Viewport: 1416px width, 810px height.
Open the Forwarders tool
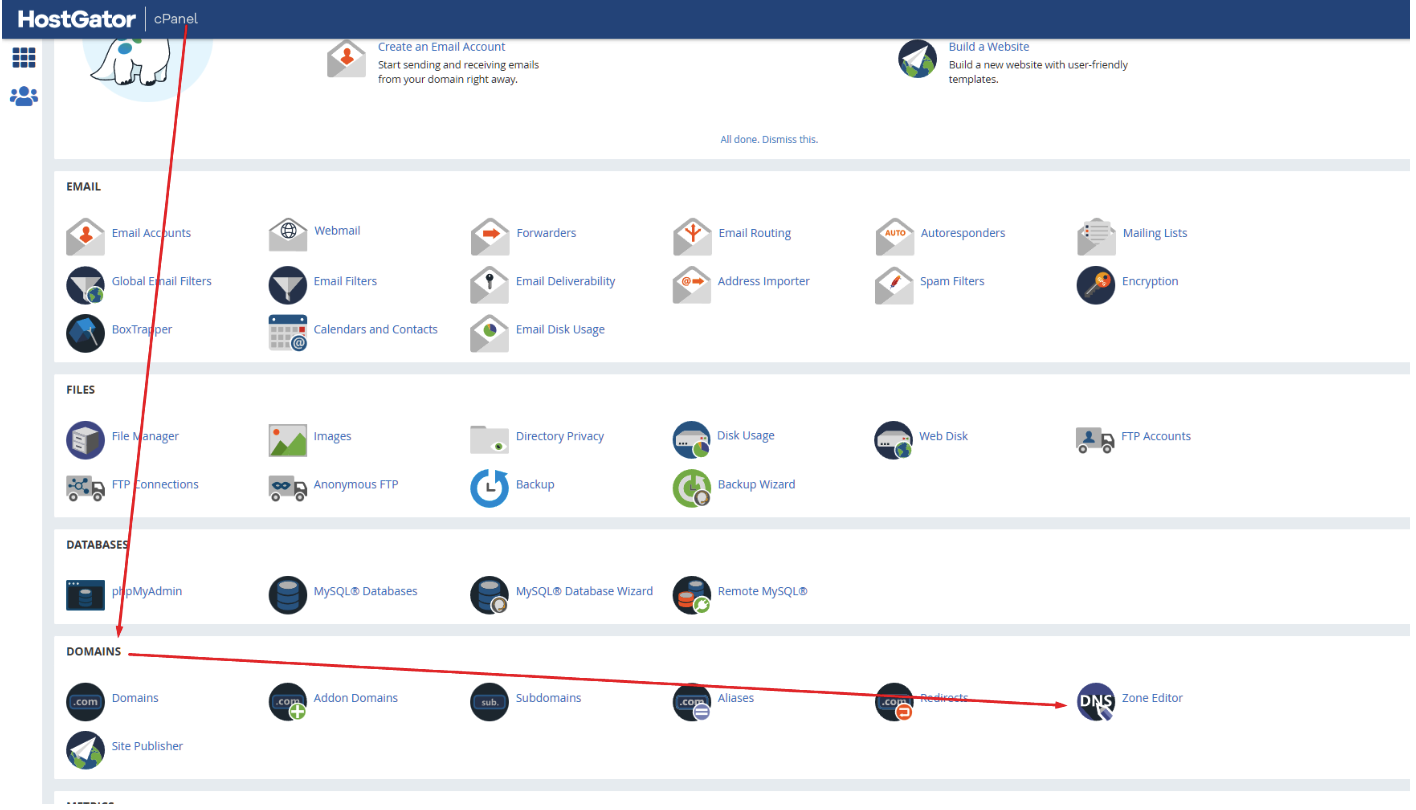pos(489,235)
